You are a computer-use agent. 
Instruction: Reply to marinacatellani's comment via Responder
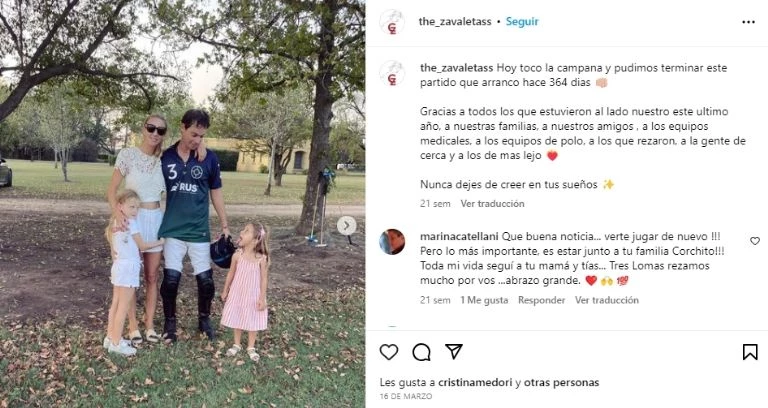coord(541,300)
